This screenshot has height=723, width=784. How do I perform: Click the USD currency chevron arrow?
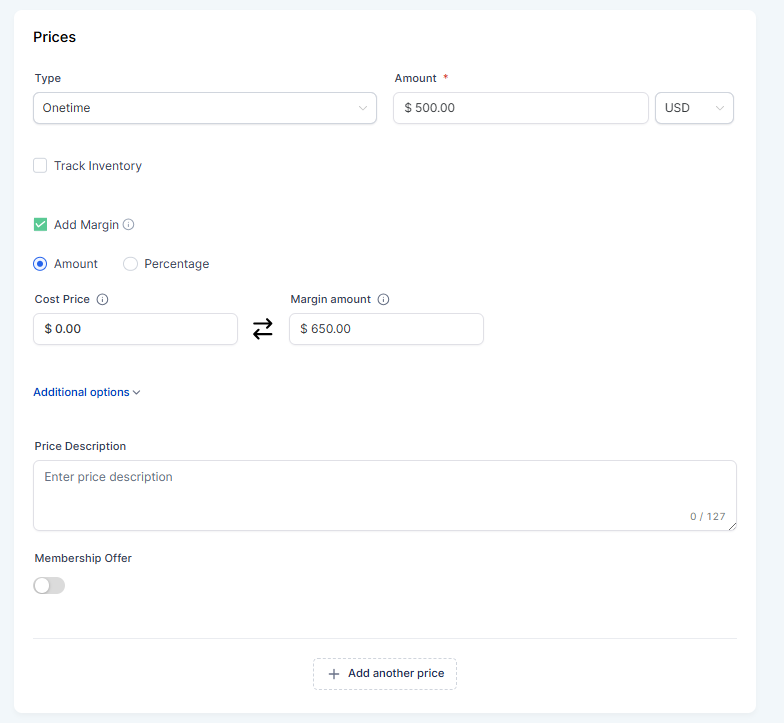coord(720,108)
